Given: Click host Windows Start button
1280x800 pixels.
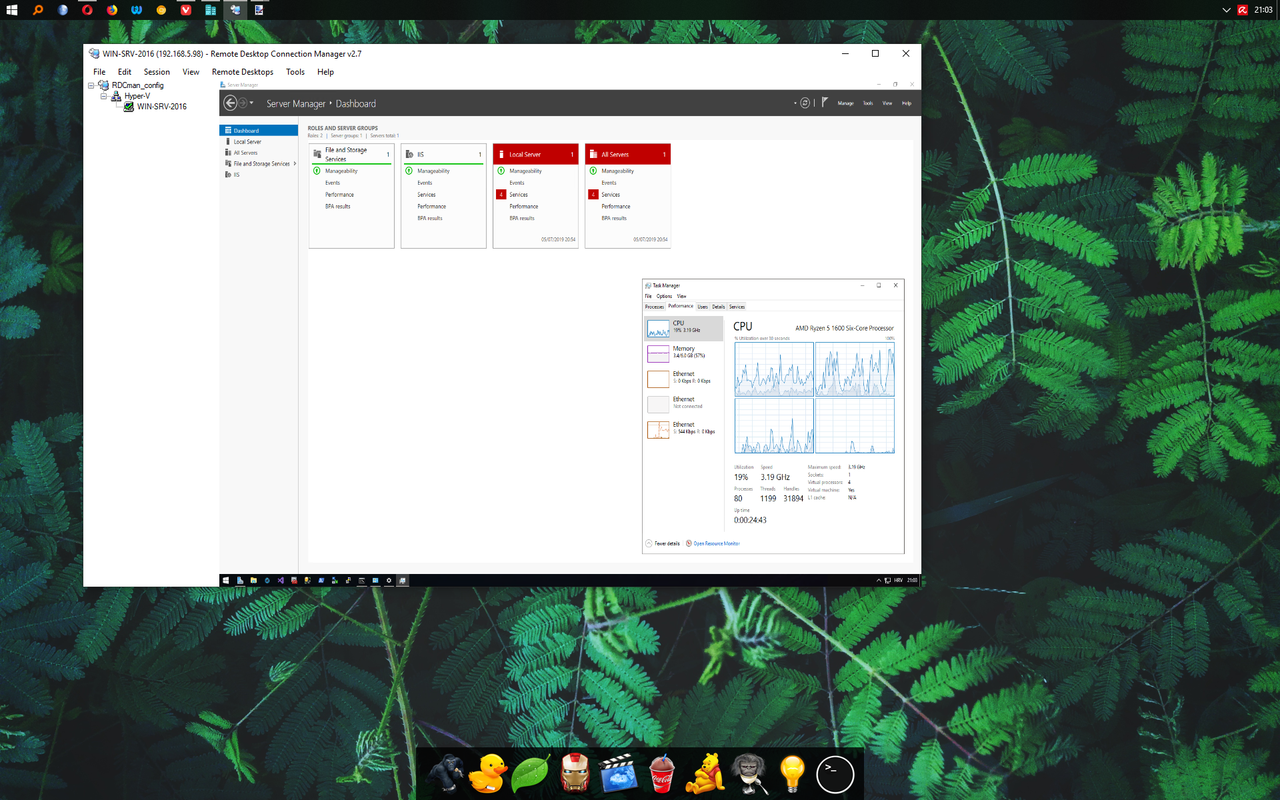Looking at the screenshot, I should [x=13, y=10].
